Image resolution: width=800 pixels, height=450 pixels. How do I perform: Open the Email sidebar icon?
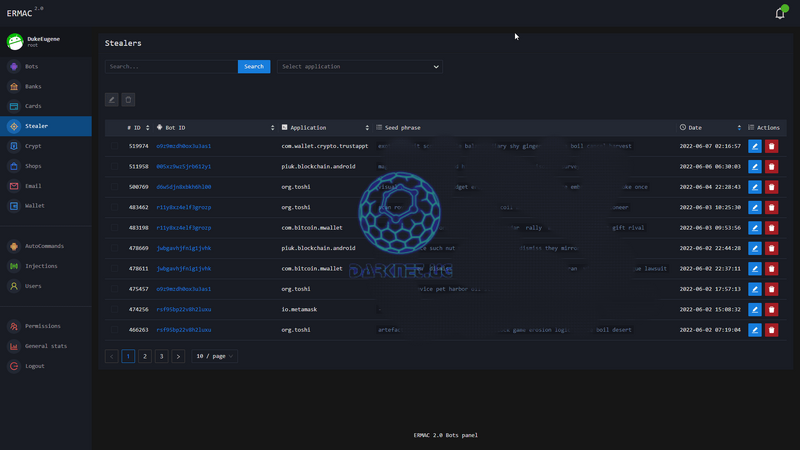pyautogui.click(x=14, y=186)
